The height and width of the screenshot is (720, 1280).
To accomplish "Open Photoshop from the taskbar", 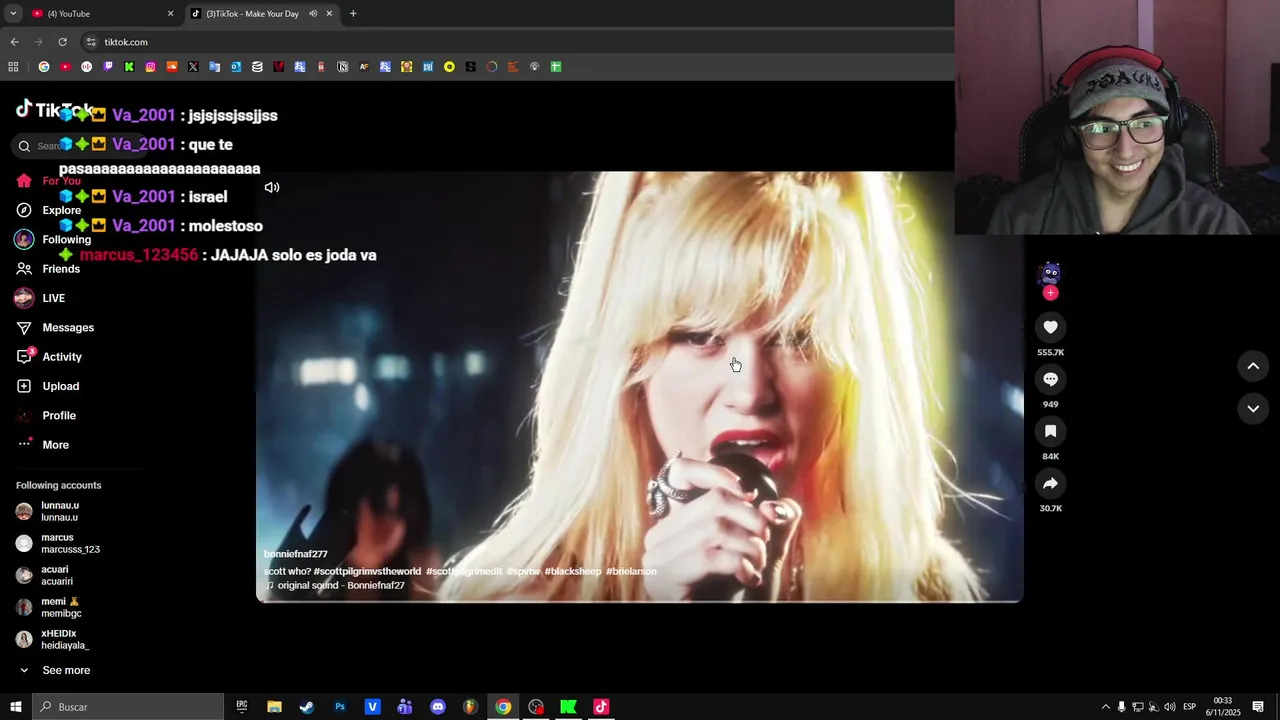I will (340, 707).
